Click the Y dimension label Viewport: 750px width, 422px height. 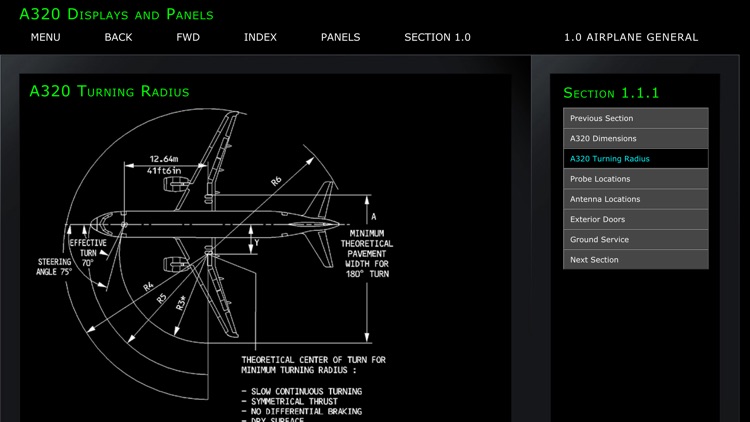point(257,243)
